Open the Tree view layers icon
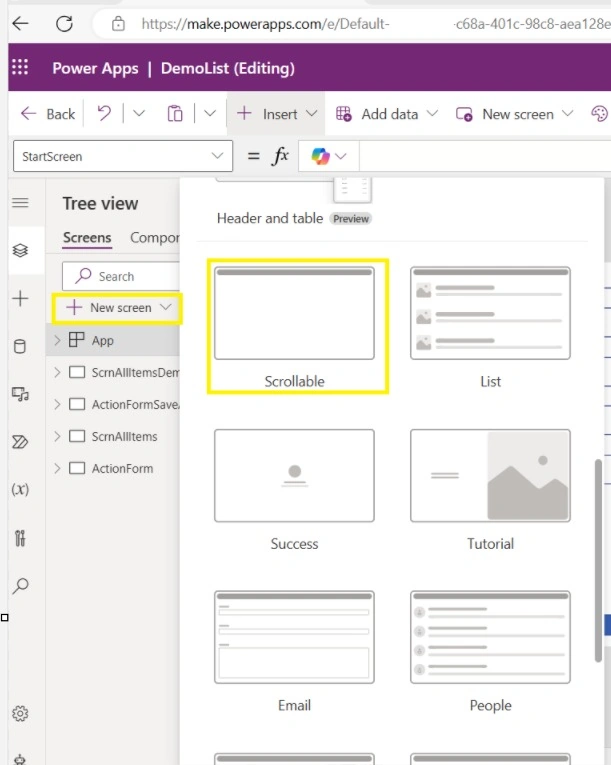611x765 pixels. [20, 250]
